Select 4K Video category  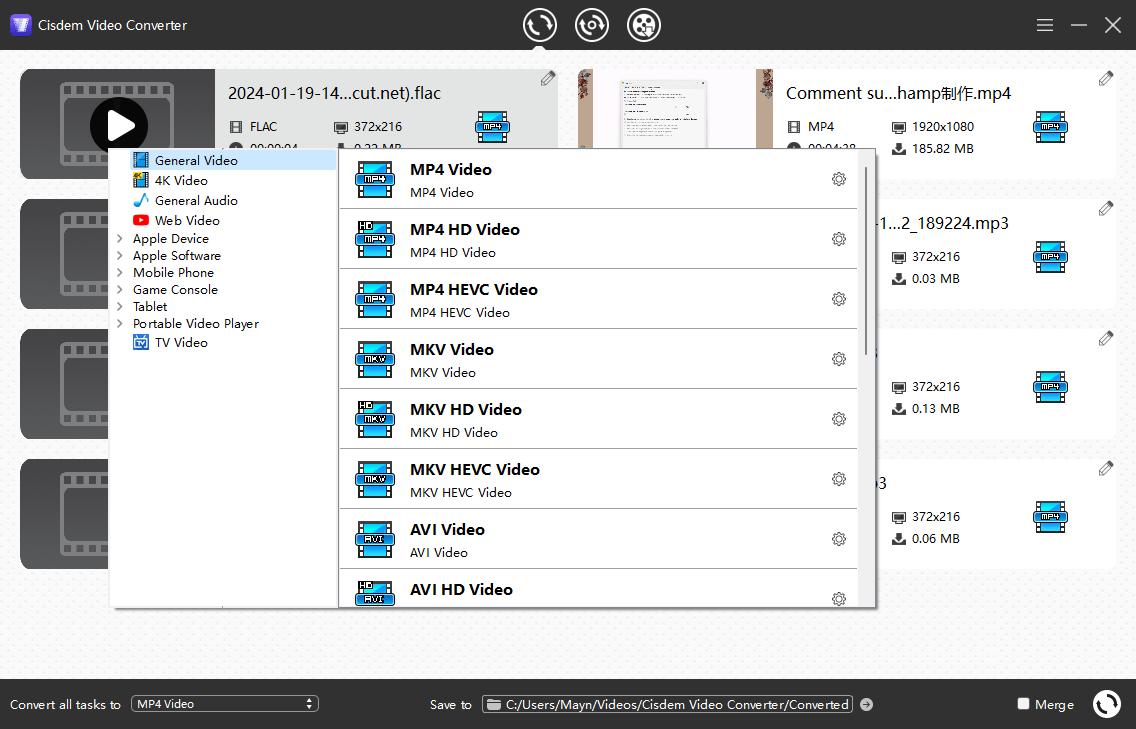point(181,180)
